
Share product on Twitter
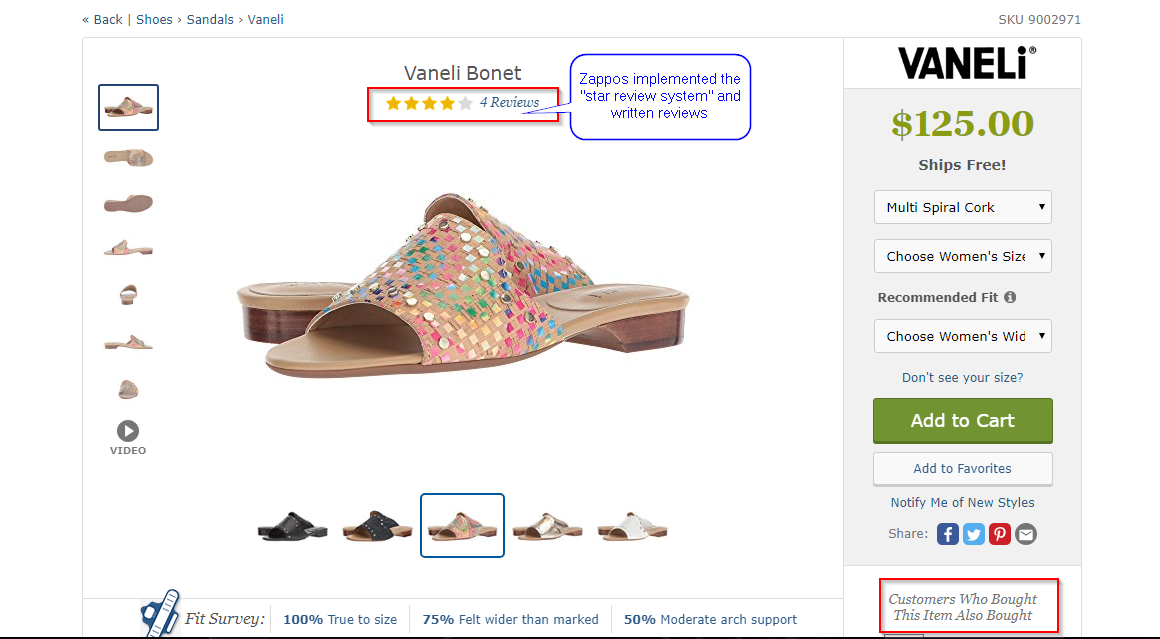pyautogui.click(x=974, y=534)
